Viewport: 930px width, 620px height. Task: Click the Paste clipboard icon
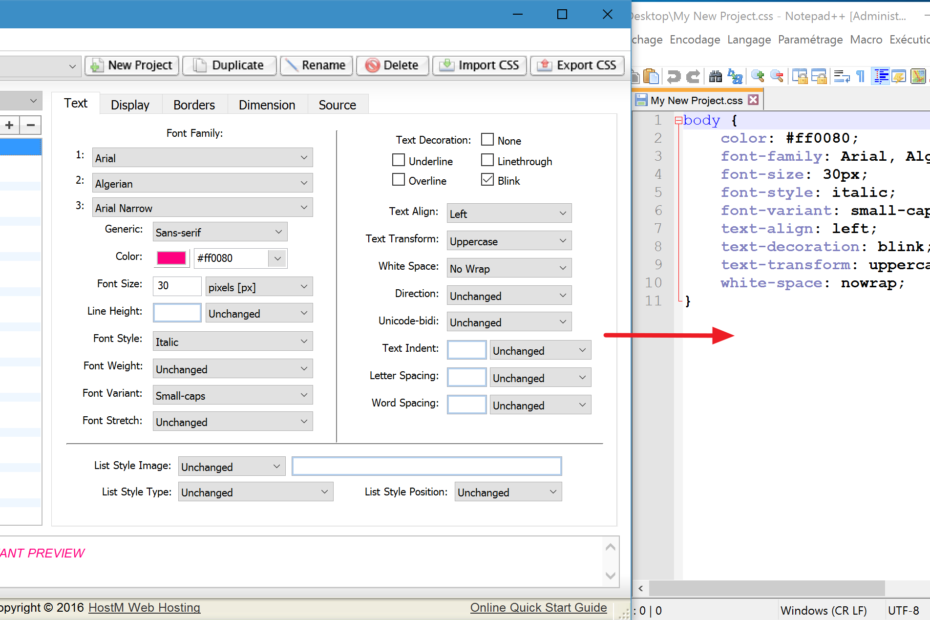click(x=651, y=76)
